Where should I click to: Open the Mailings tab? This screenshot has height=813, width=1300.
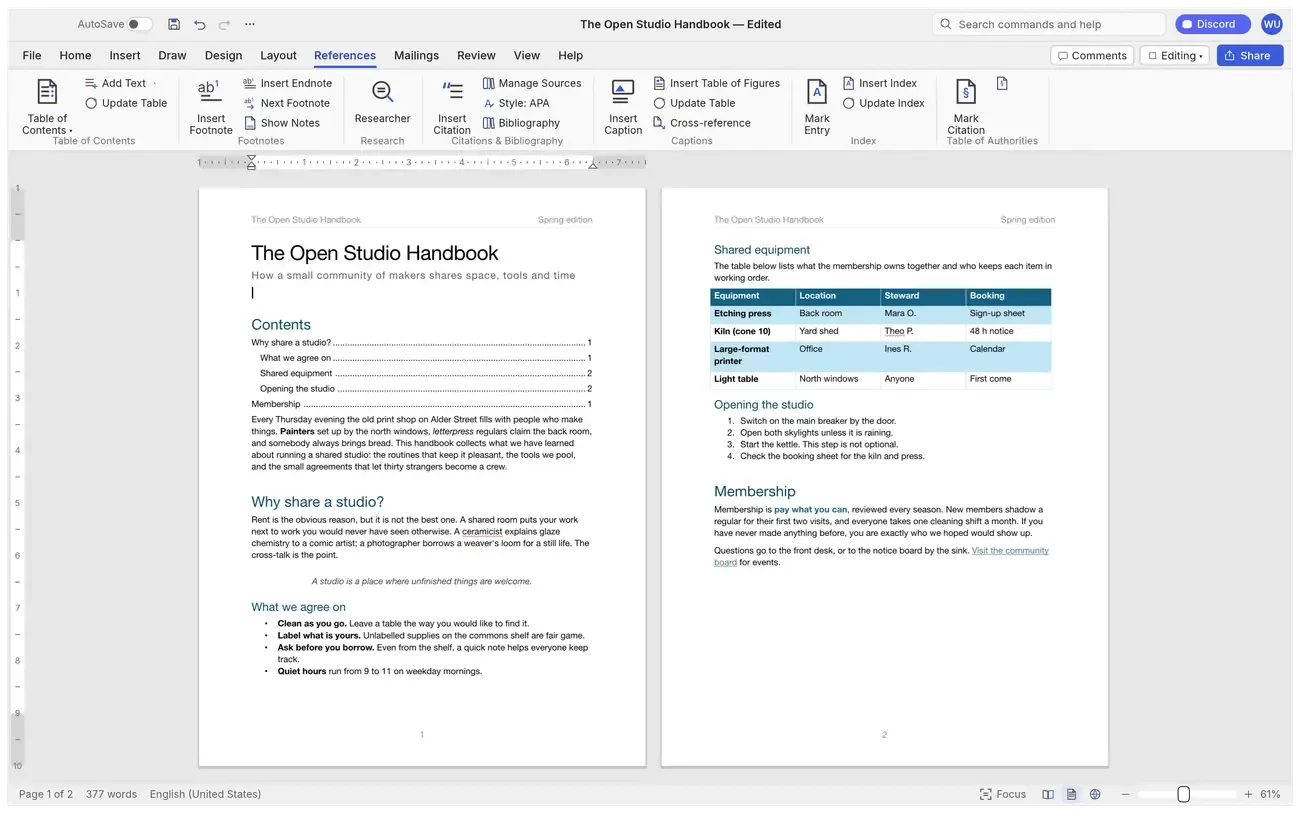(416, 55)
